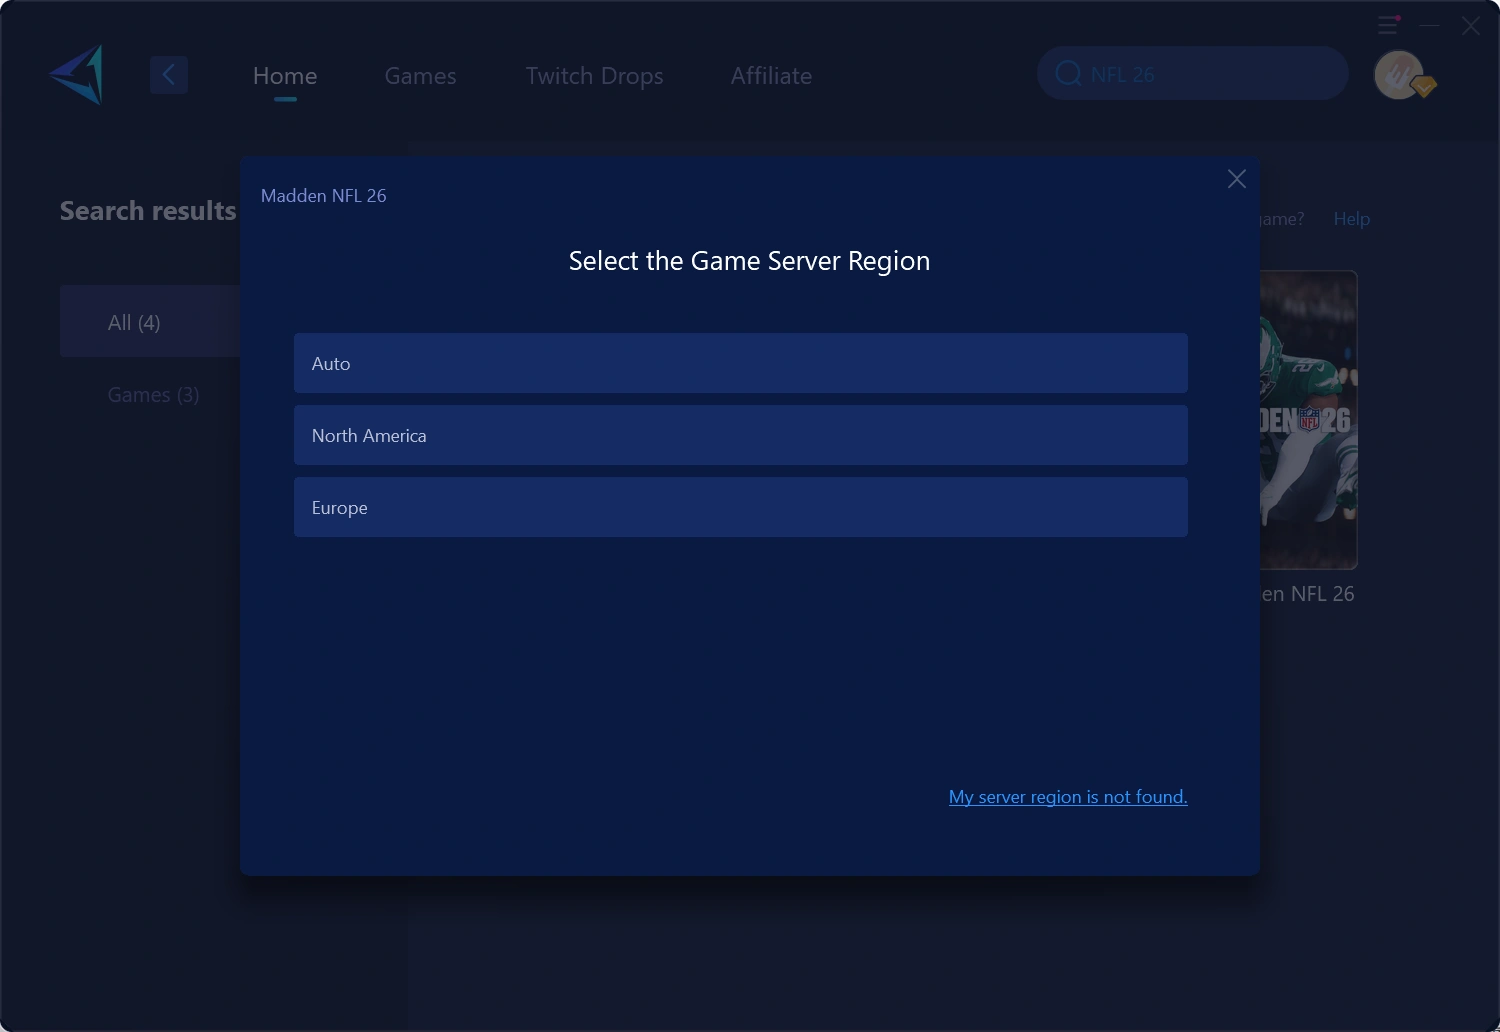Go back using the back arrow button
This screenshot has width=1500, height=1032.
(169, 75)
